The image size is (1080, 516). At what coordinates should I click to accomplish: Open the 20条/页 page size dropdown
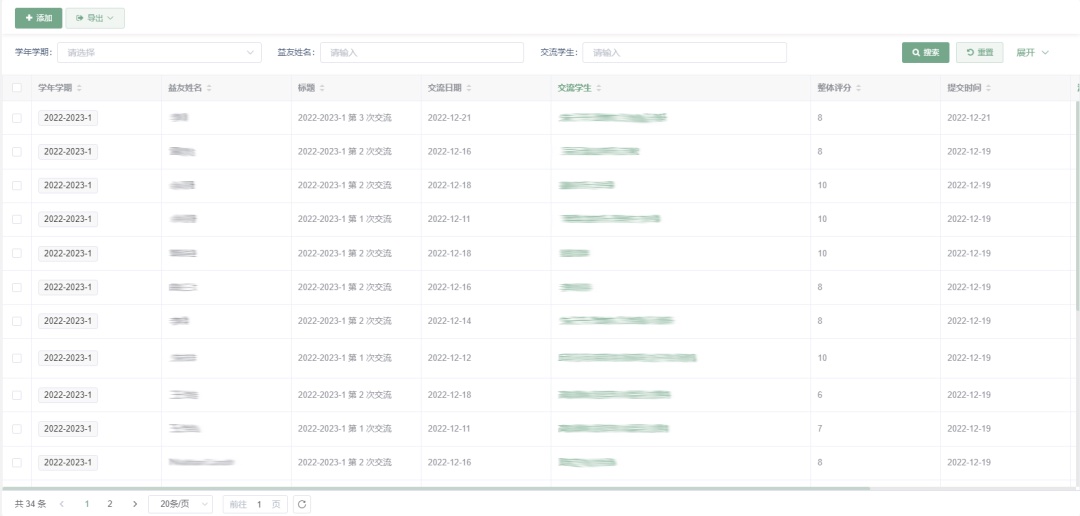[x=180, y=504]
